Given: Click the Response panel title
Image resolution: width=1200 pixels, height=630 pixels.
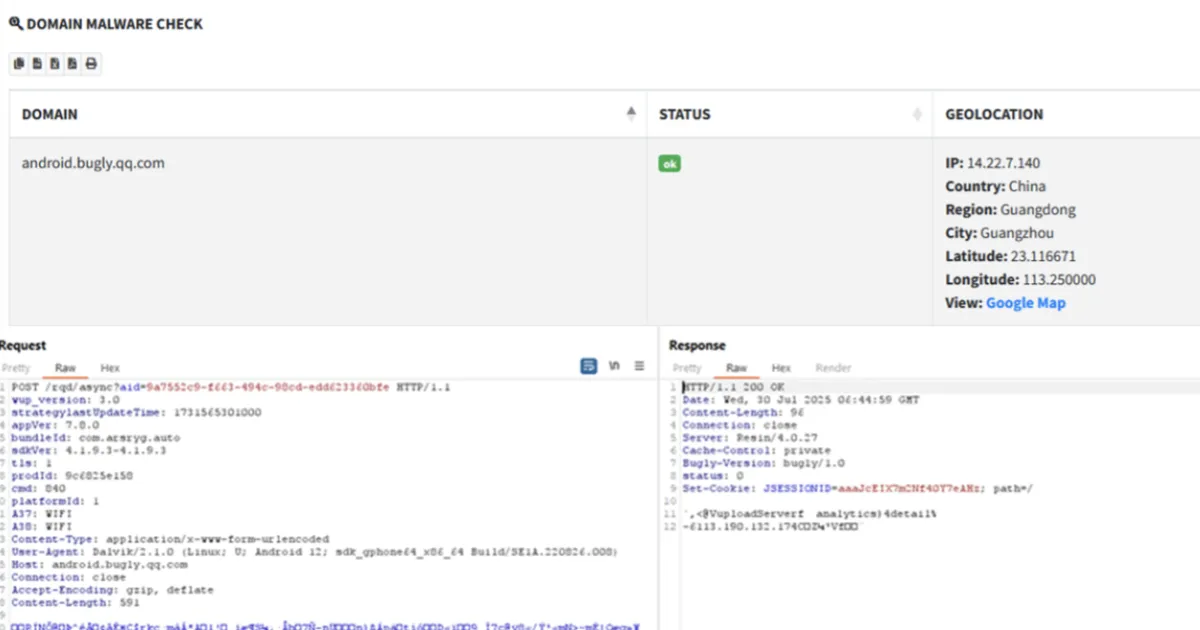Looking at the screenshot, I should tap(697, 345).
